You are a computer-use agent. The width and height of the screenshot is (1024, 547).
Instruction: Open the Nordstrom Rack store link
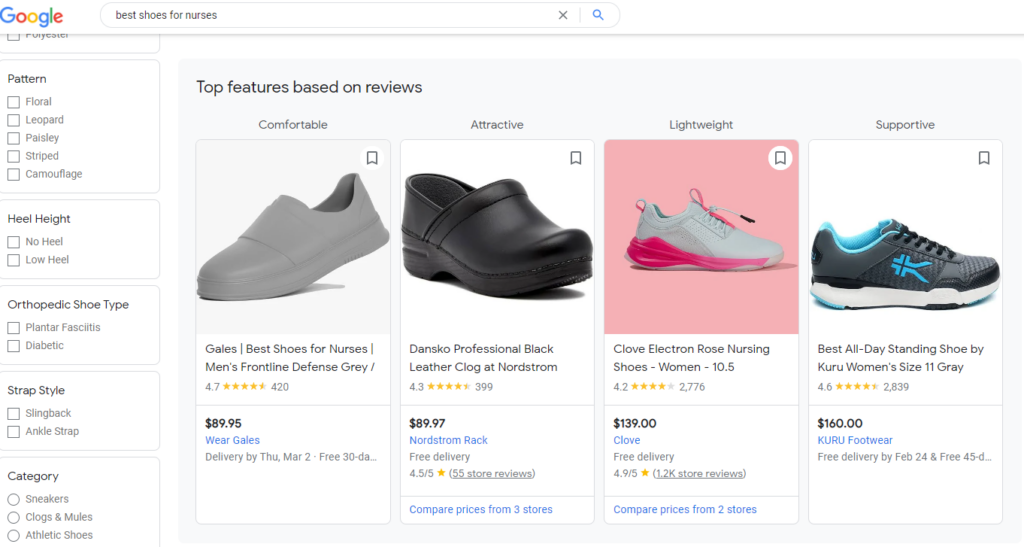[449, 440]
